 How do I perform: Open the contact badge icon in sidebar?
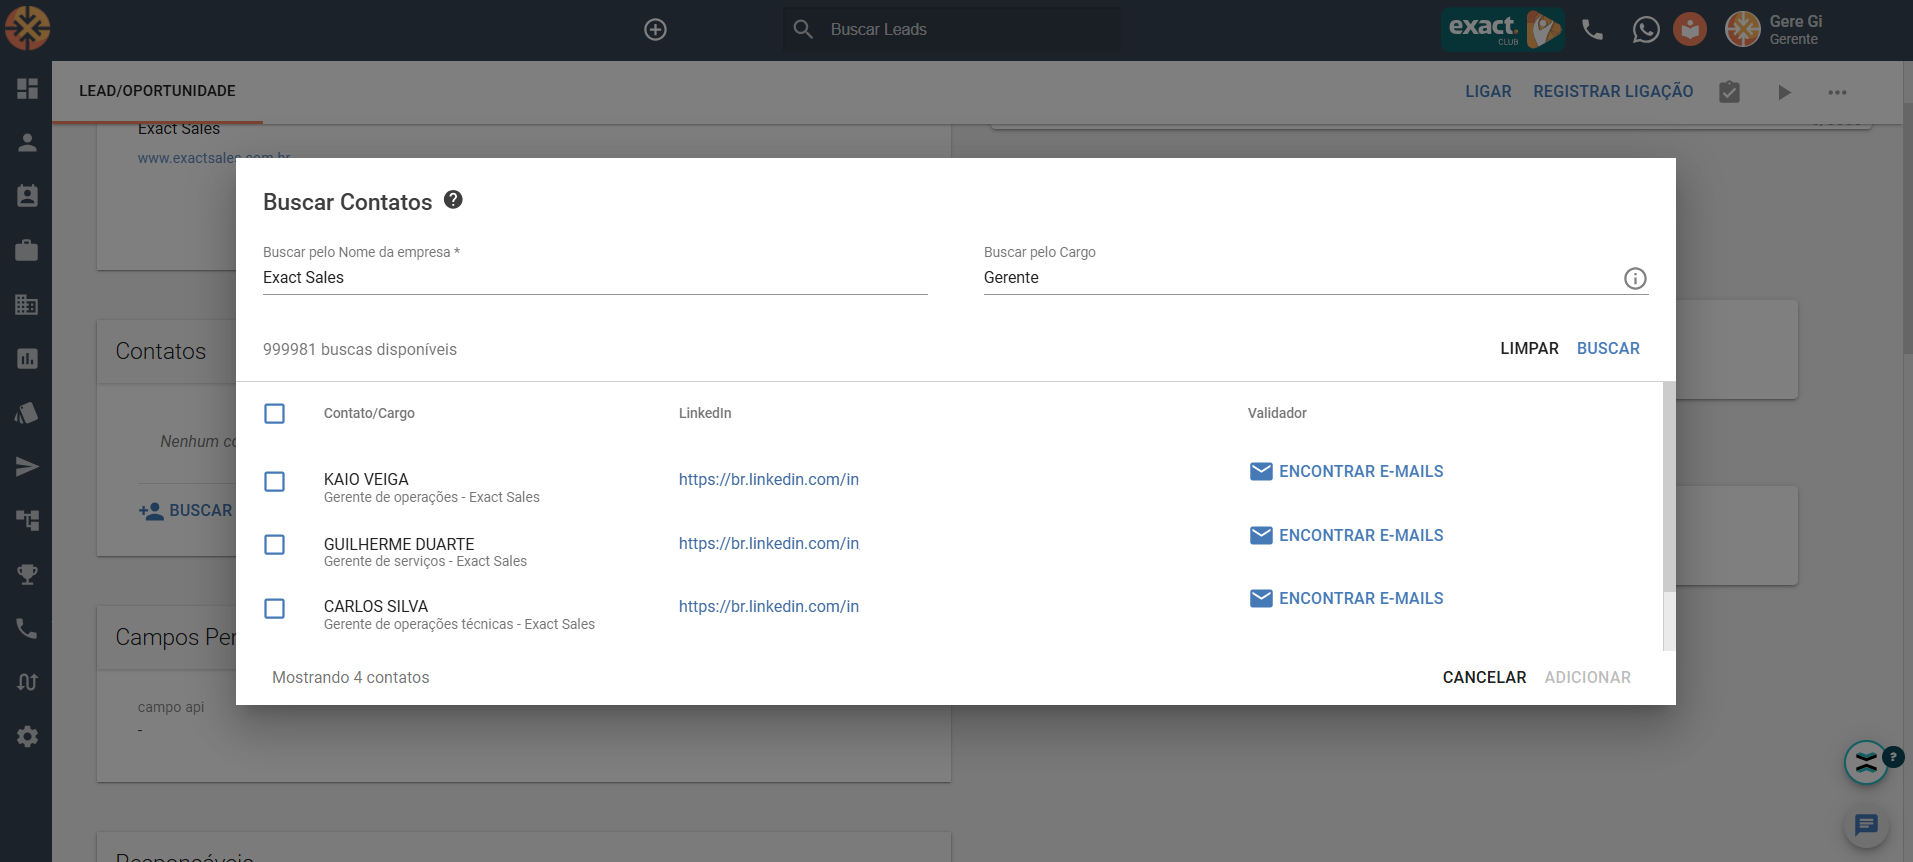point(27,196)
